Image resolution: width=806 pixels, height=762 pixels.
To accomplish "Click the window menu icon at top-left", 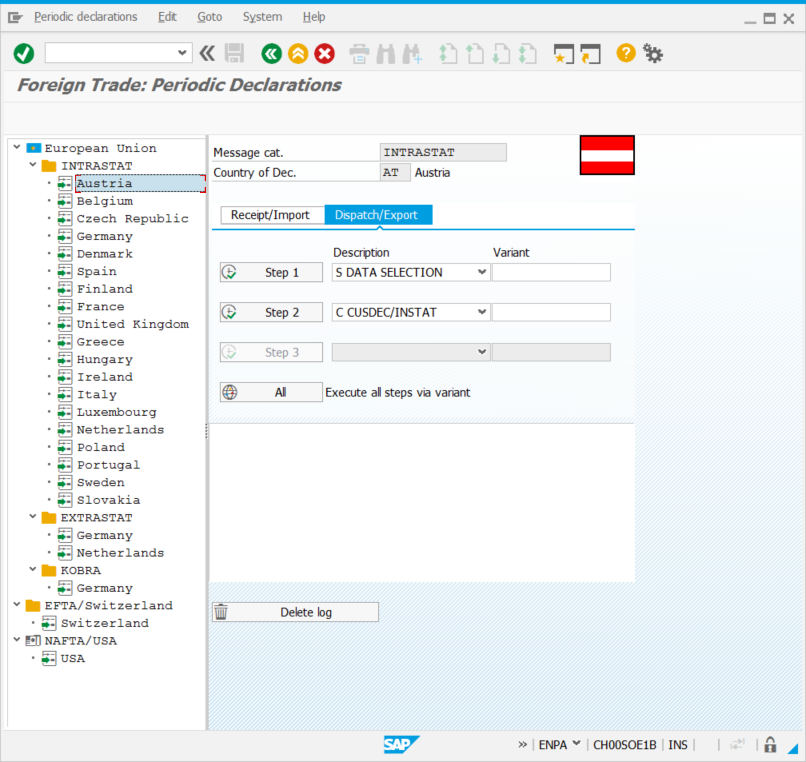I will coord(15,18).
